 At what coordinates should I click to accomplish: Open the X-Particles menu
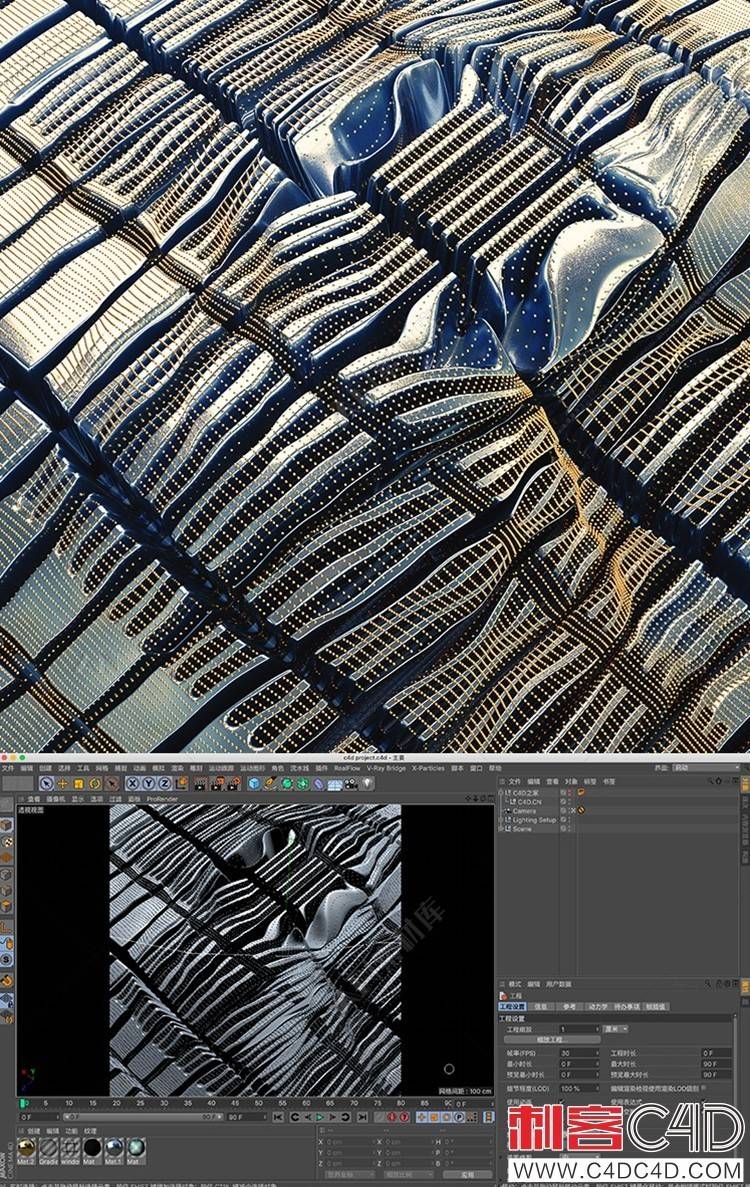[428, 768]
